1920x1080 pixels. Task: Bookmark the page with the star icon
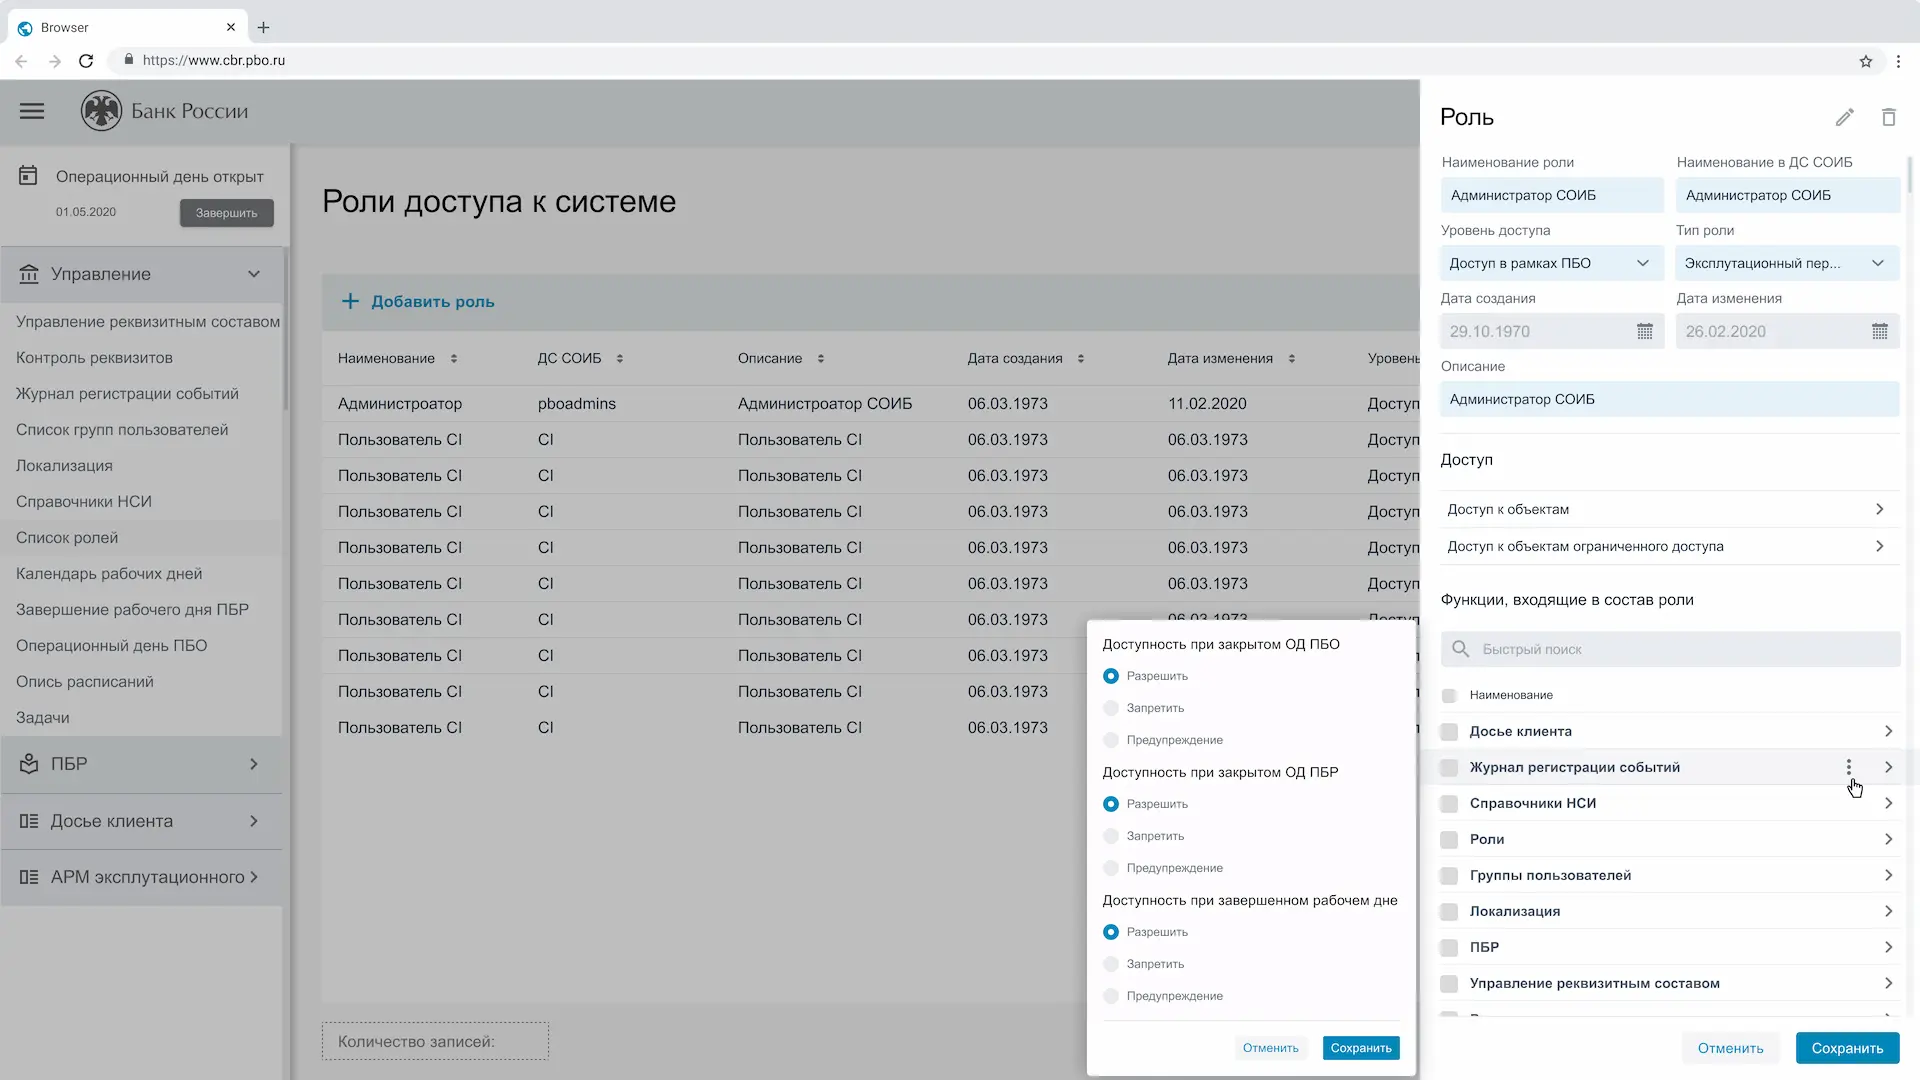(1865, 61)
